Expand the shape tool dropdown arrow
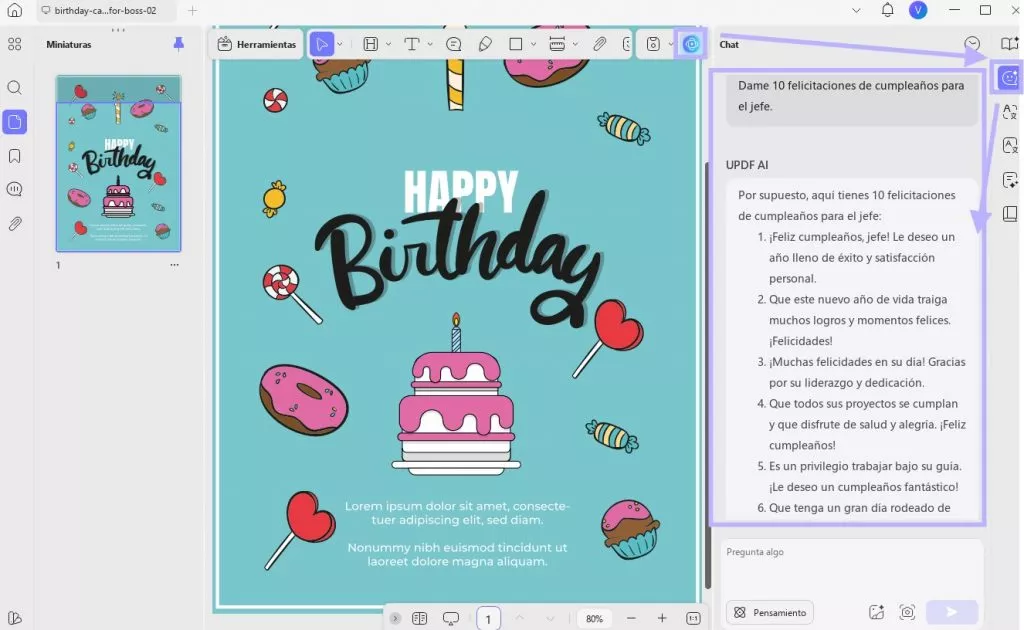This screenshot has height=630, width=1024. tap(534, 44)
